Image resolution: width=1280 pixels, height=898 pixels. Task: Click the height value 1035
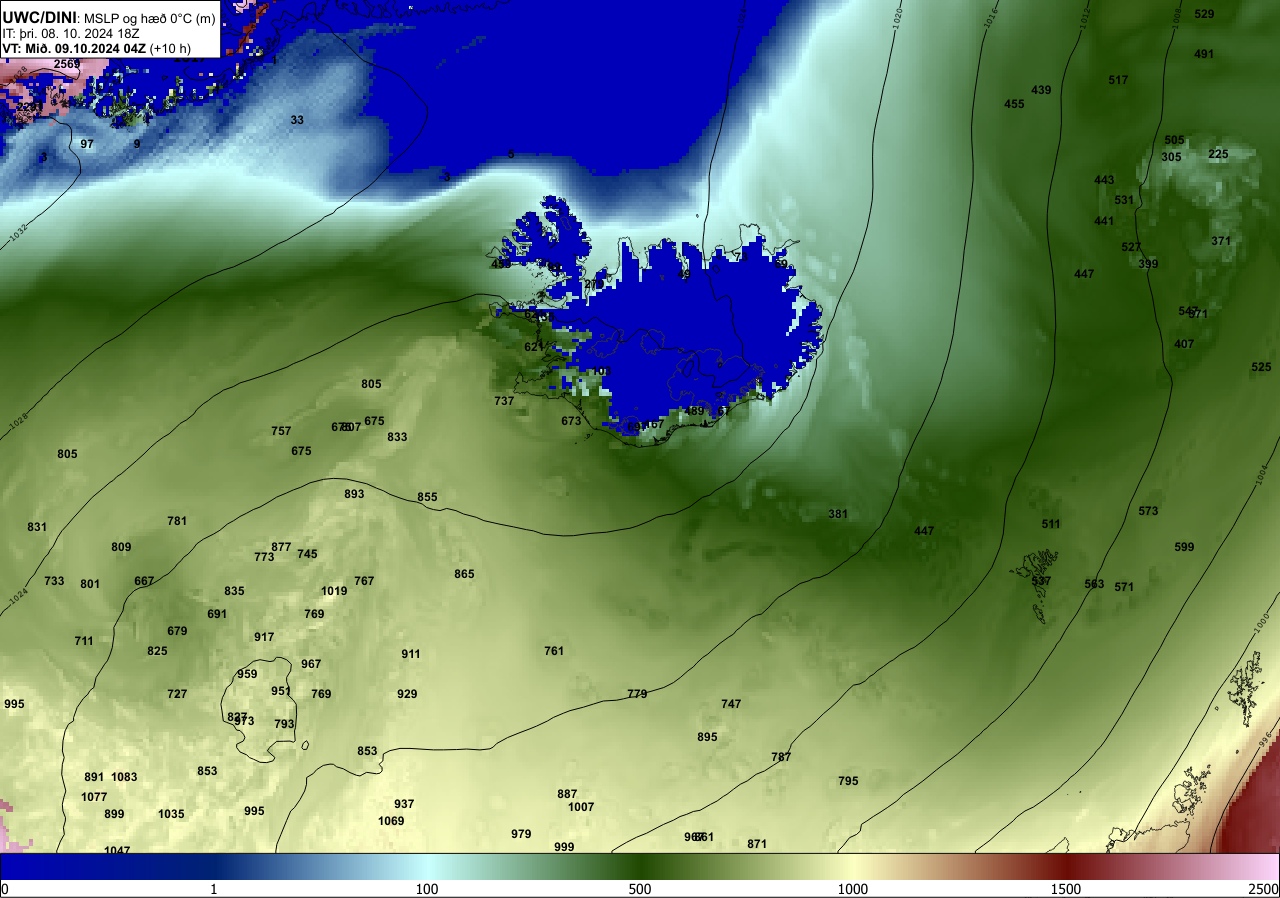point(171,814)
